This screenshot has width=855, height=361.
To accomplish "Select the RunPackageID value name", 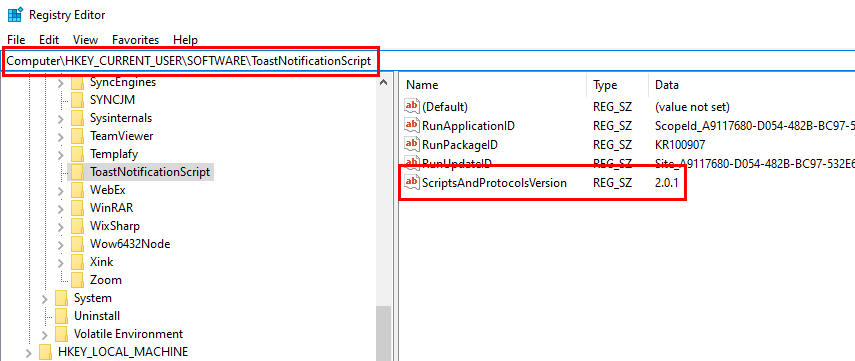I will pos(460,145).
